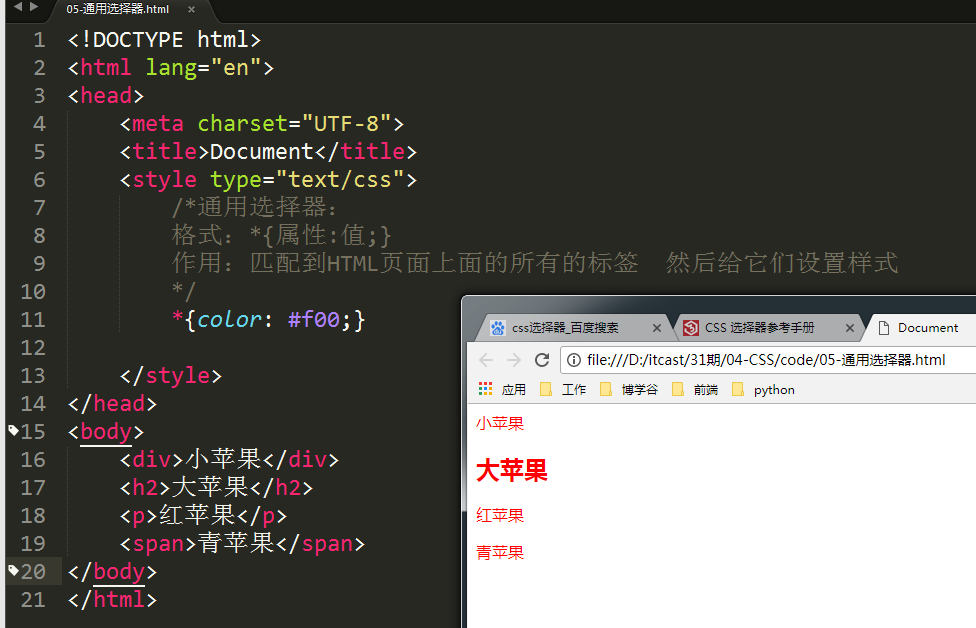Close the CSS 选择器参考手册 browser tab

coord(850,328)
